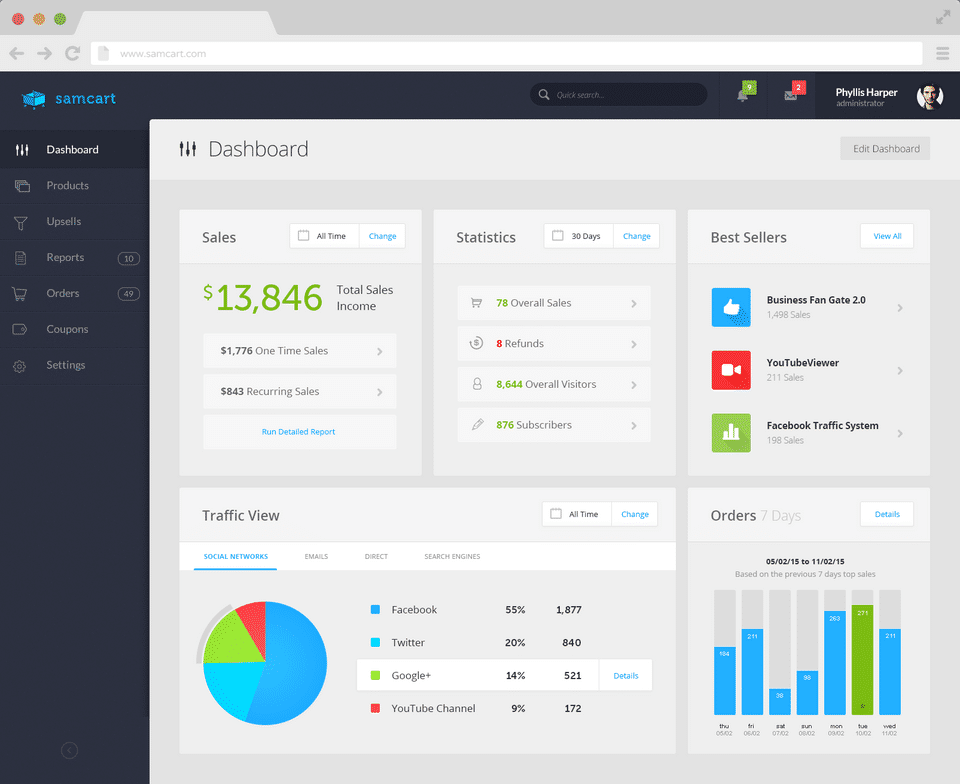This screenshot has width=960, height=784.
Task: Click Change in the Traffic View panel
Action: pyautogui.click(x=634, y=514)
